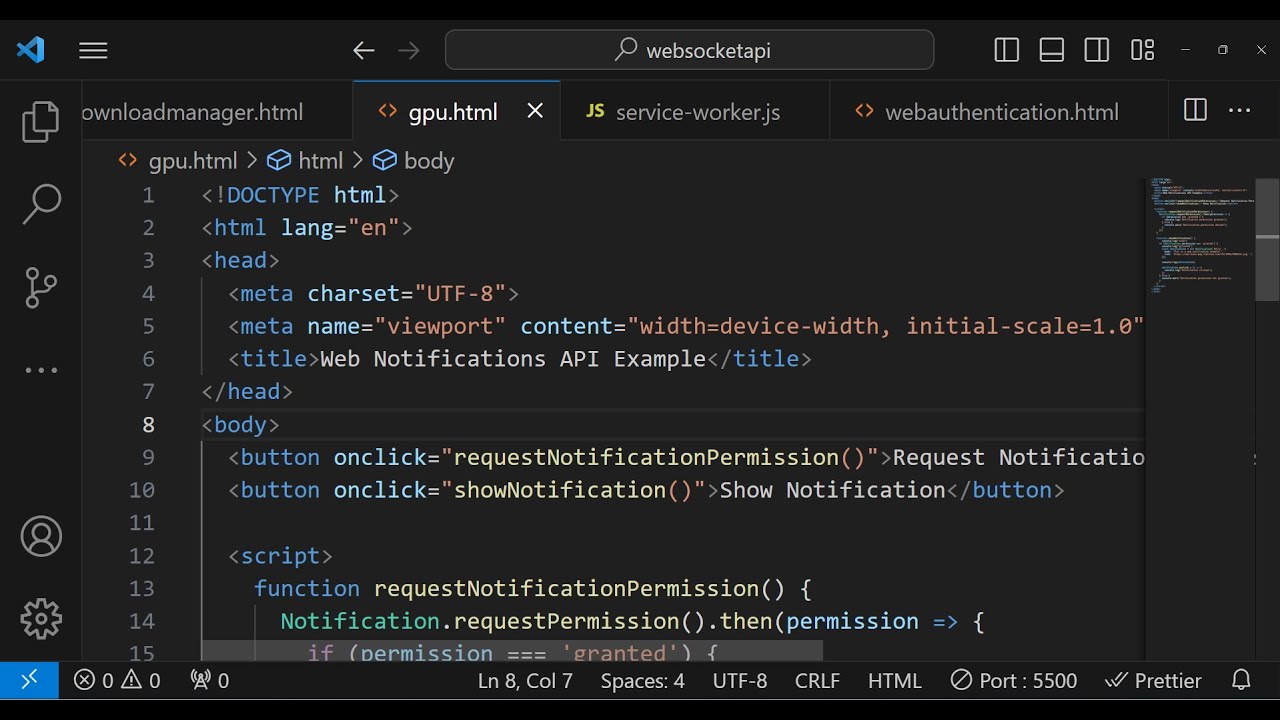Image resolution: width=1280 pixels, height=720 pixels.
Task: Click the split editor right icon
Action: pos(1195,111)
